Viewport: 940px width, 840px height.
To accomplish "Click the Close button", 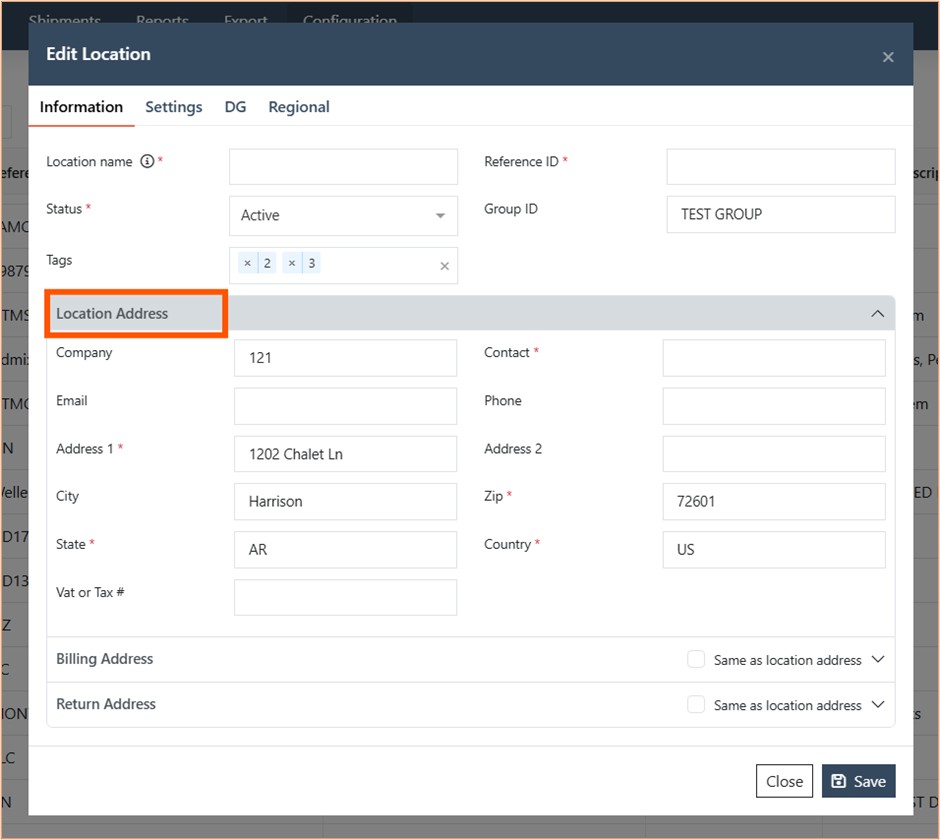I will 784,781.
